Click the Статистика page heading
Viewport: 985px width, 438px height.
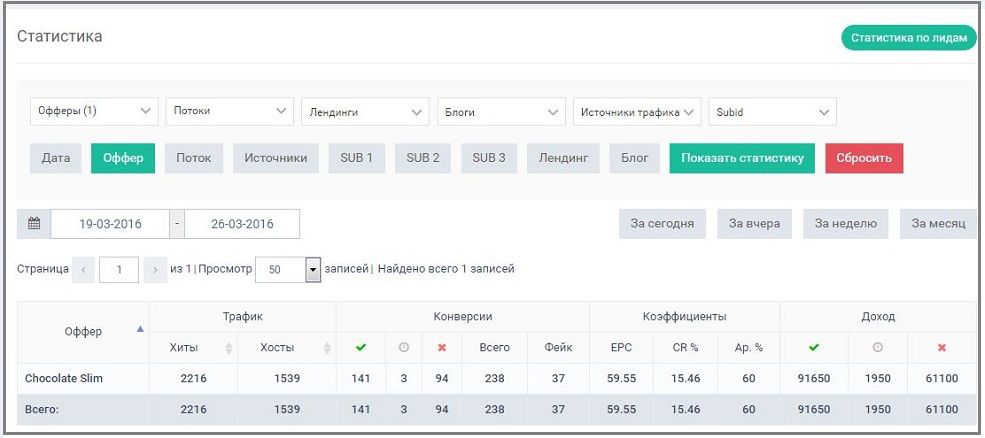point(60,36)
